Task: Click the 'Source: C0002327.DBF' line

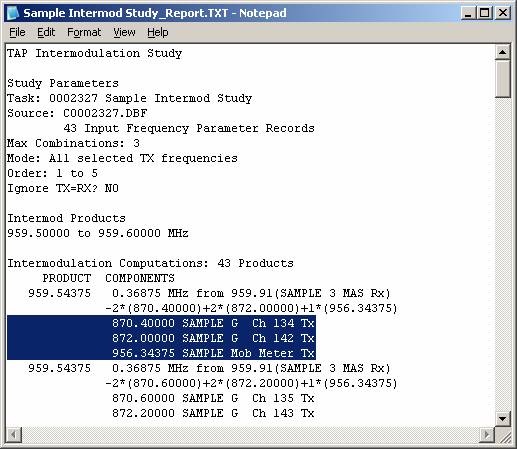Action: [77, 113]
